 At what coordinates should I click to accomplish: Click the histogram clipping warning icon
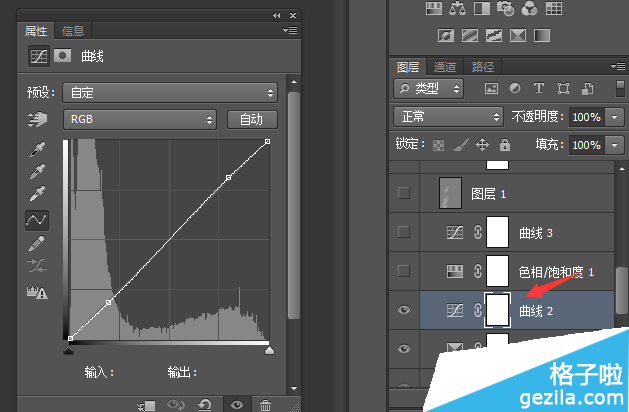(37, 292)
